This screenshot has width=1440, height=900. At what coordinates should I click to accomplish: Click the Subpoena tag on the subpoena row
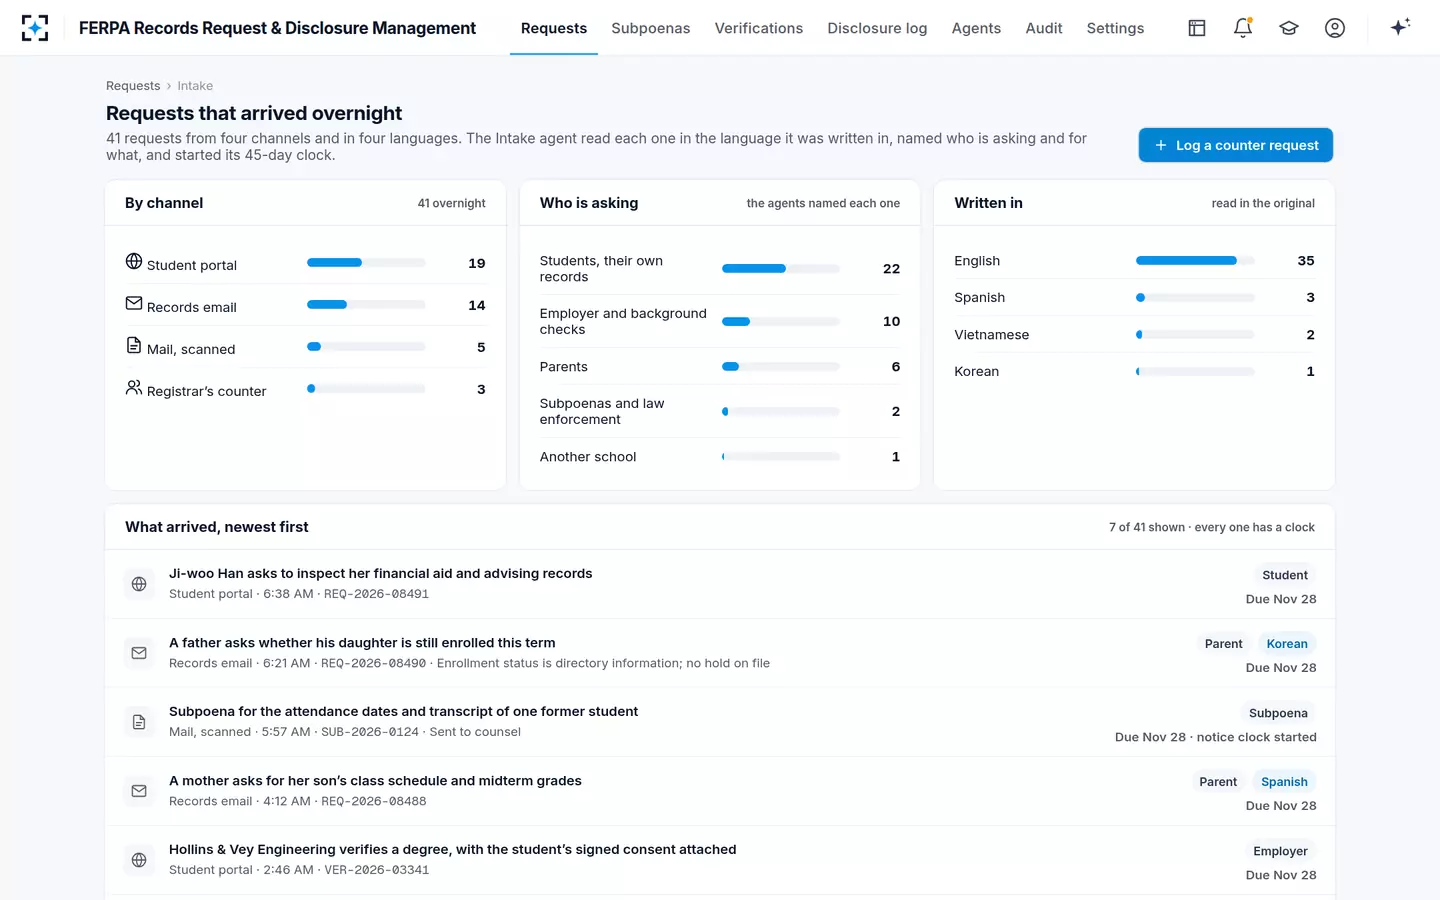(x=1278, y=713)
